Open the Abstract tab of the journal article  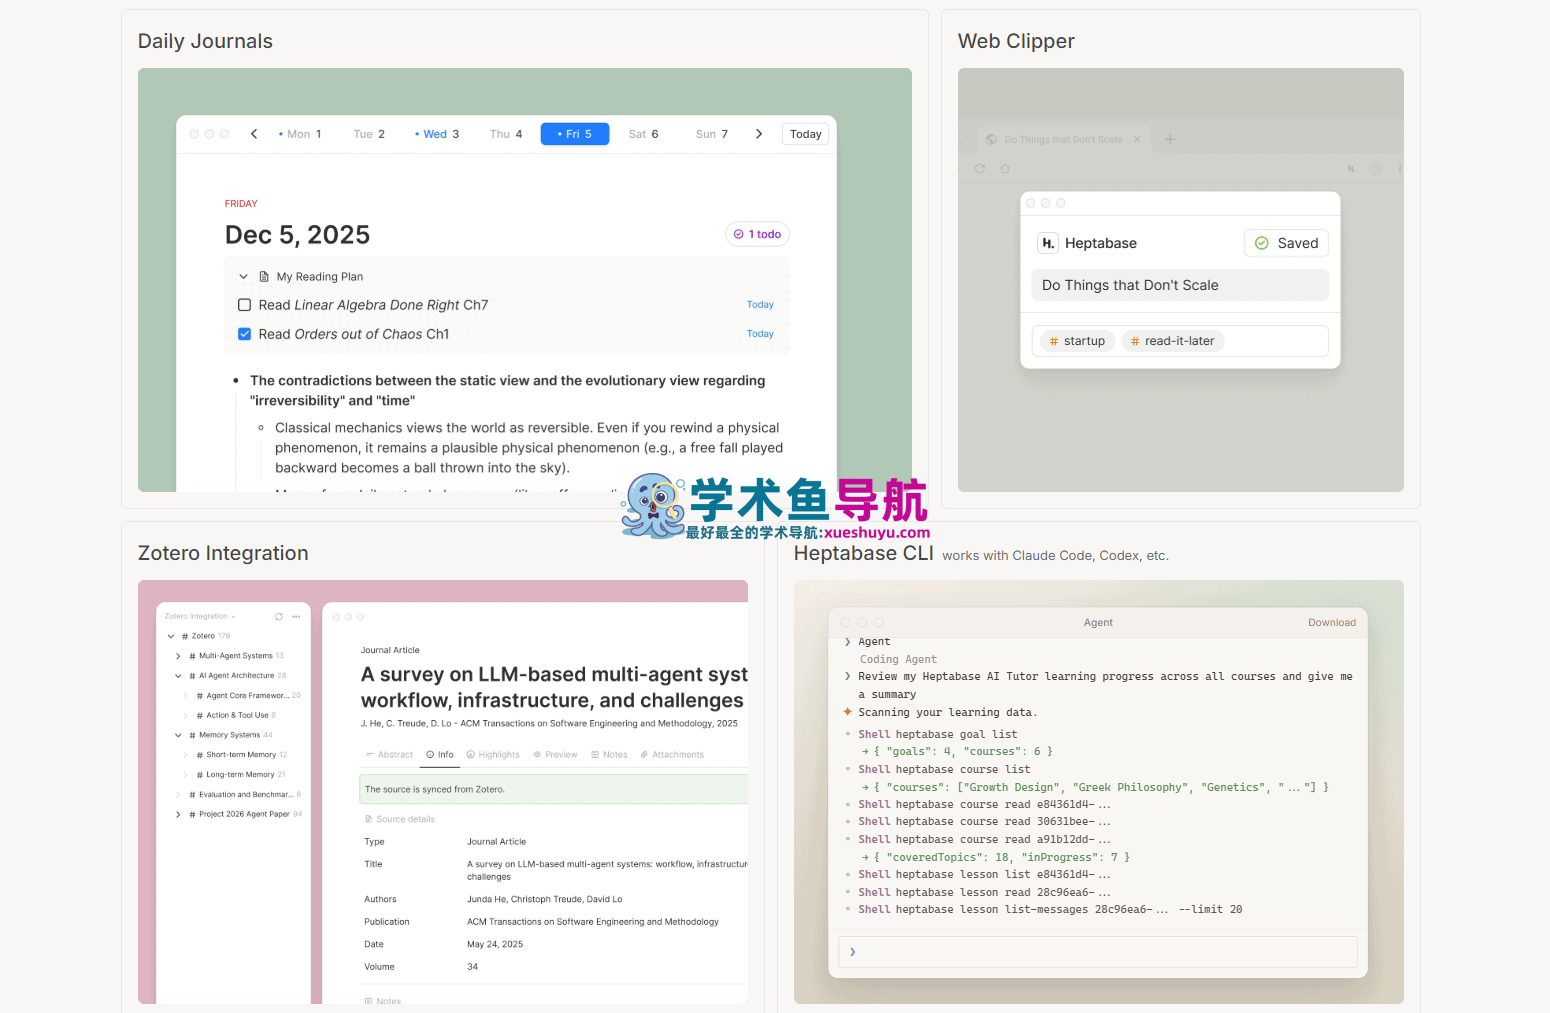[x=389, y=755]
